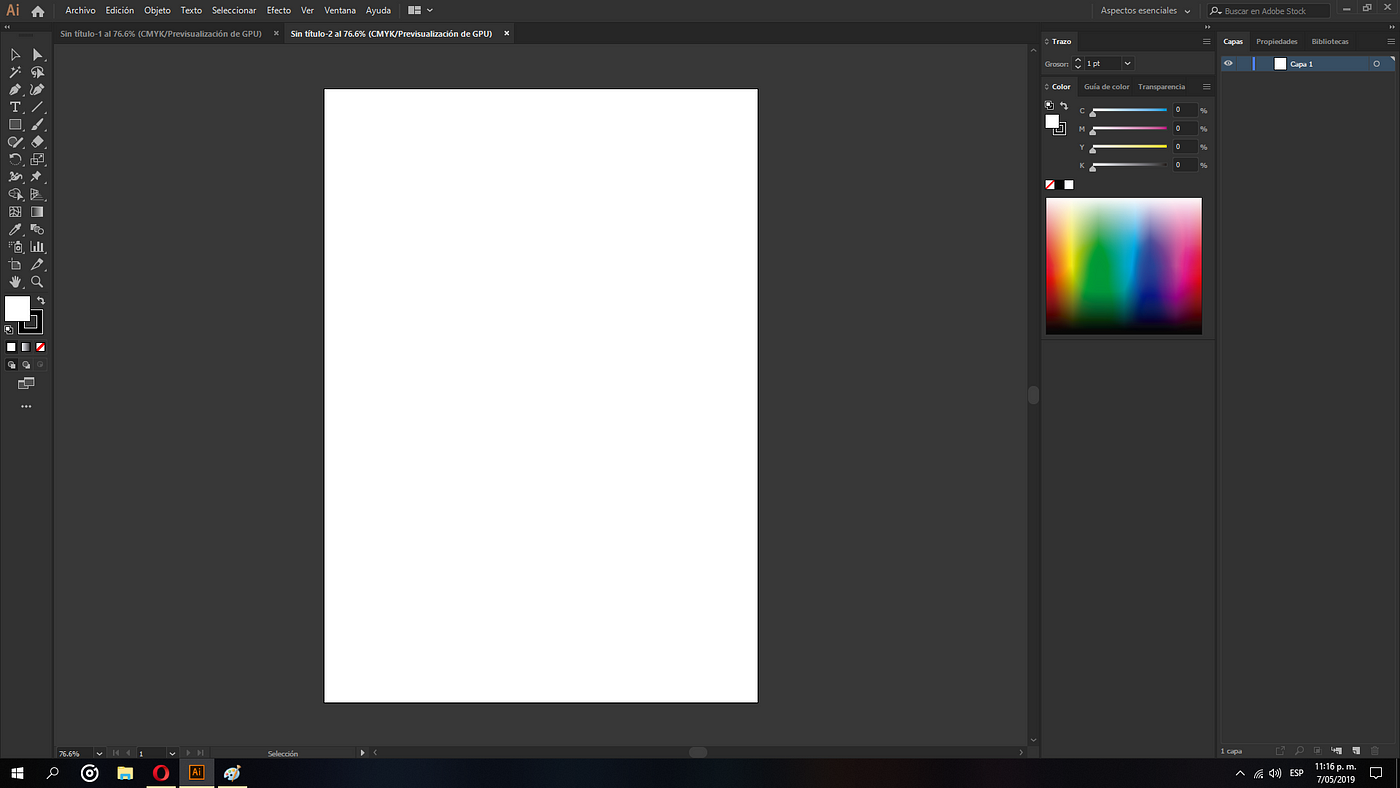Screen dimensions: 1400x788
Task: Open the Color panel options menu
Action: [x=1206, y=87]
